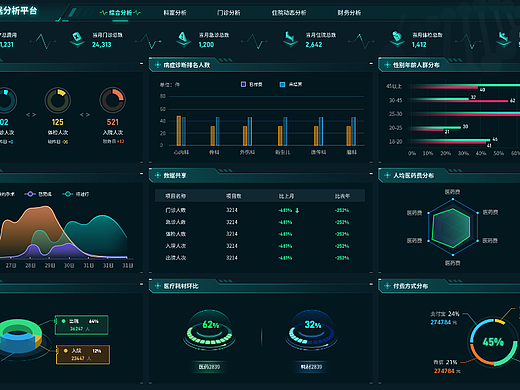Collapse the donut counters panel with minus button
The image size is (520, 390).
coord(141,63)
